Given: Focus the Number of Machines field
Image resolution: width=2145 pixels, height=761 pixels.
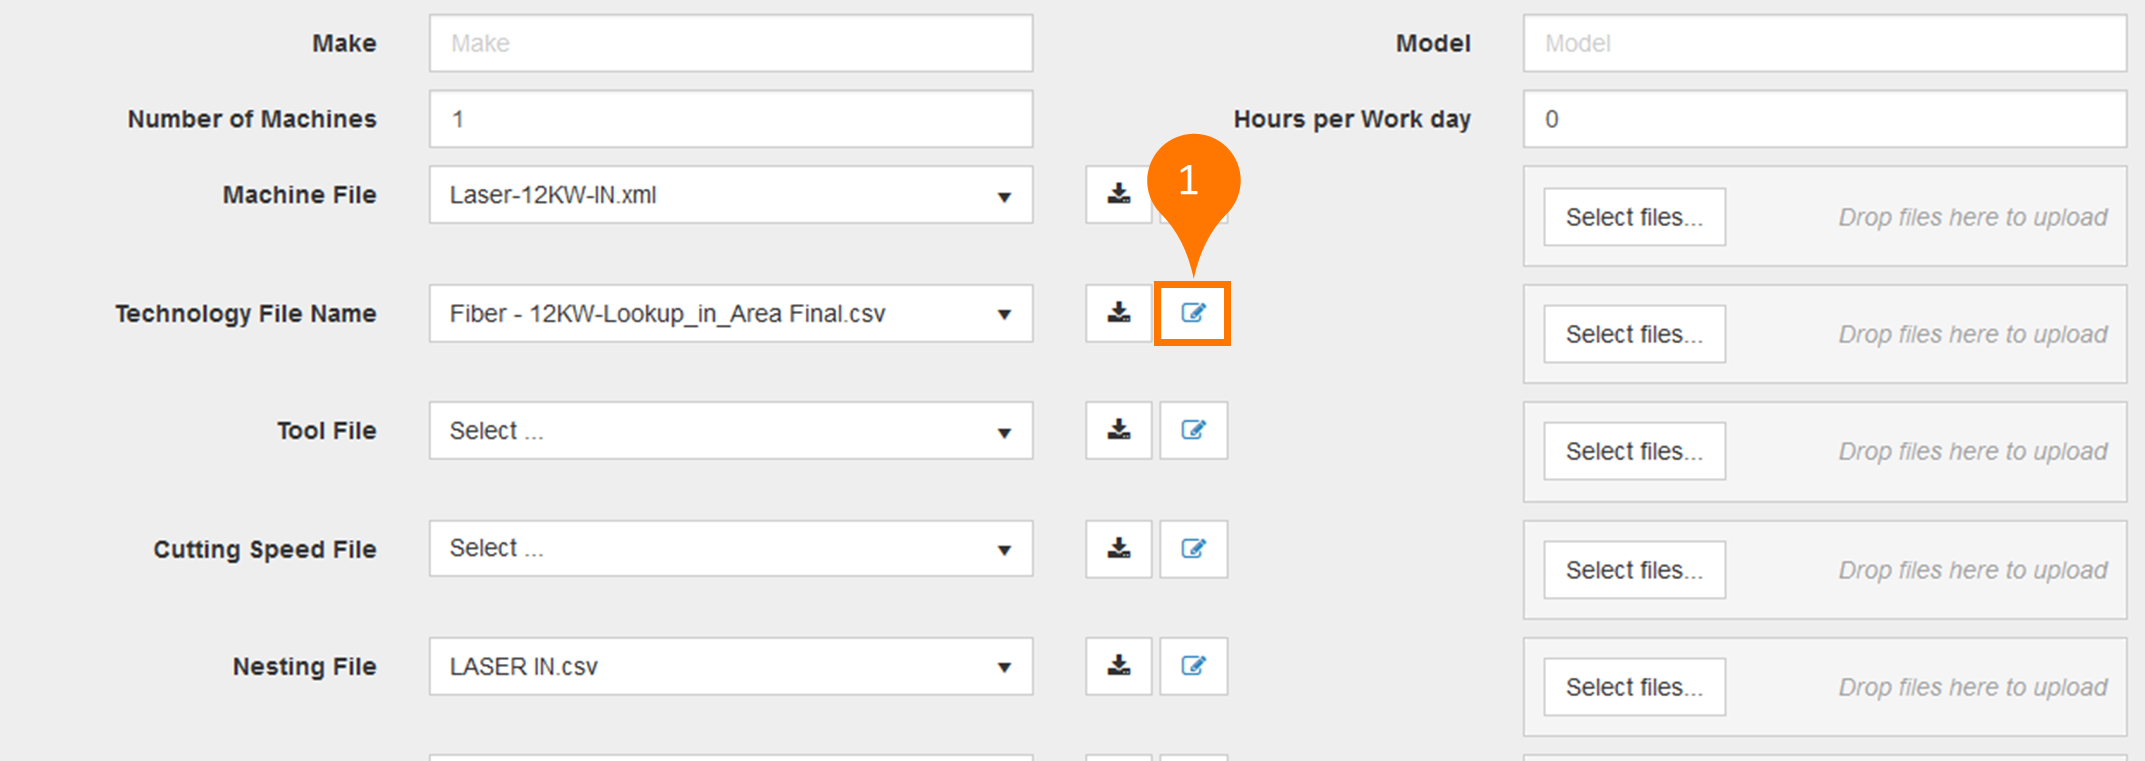Looking at the screenshot, I should tap(731, 119).
